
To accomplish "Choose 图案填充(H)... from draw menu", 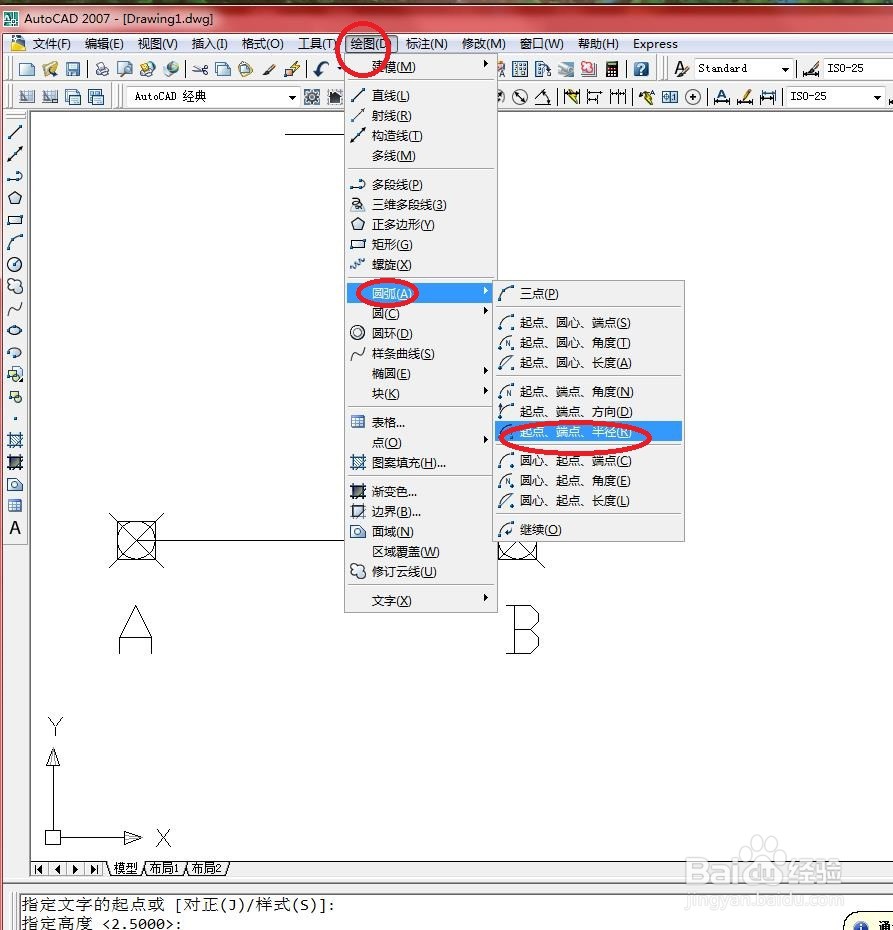I will point(420,463).
